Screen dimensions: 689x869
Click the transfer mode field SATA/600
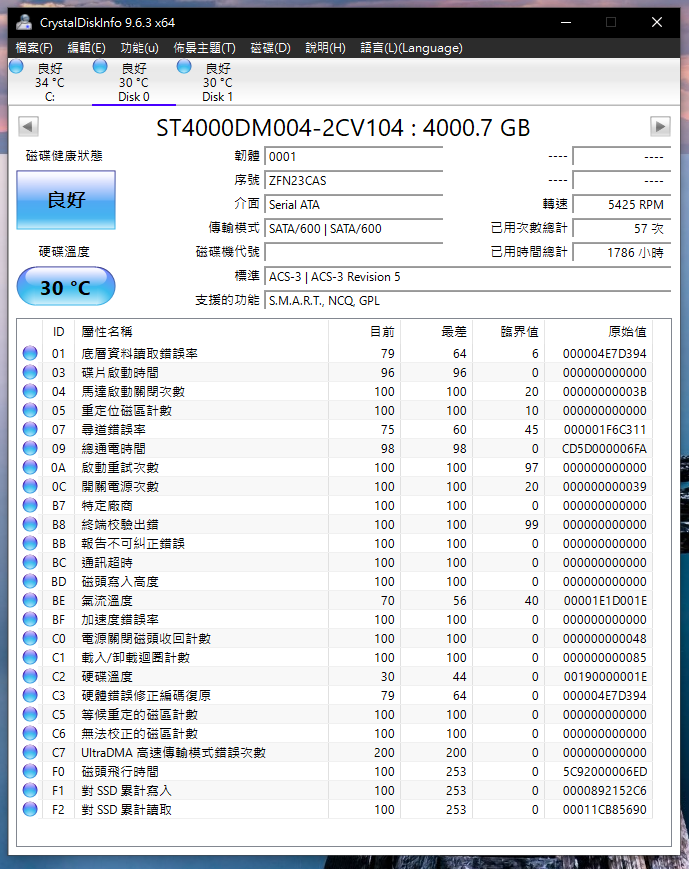354,228
